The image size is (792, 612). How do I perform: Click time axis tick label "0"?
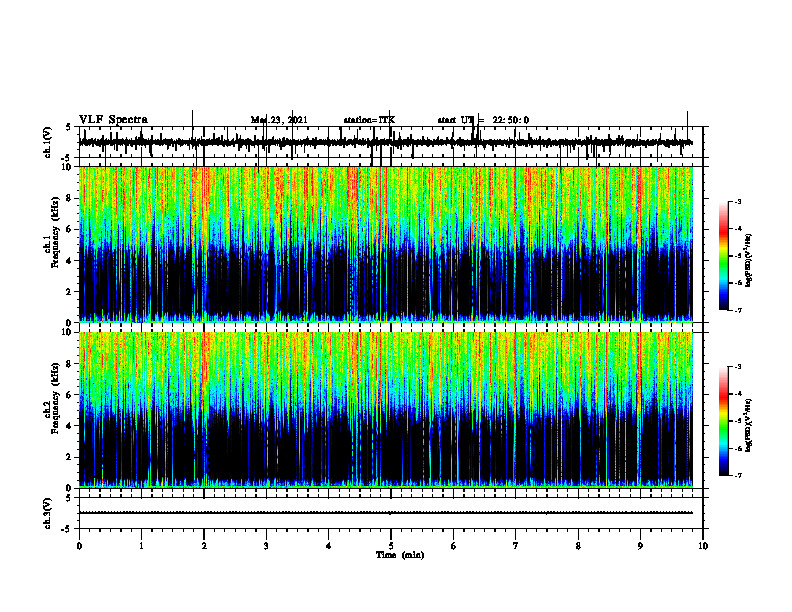79,546
